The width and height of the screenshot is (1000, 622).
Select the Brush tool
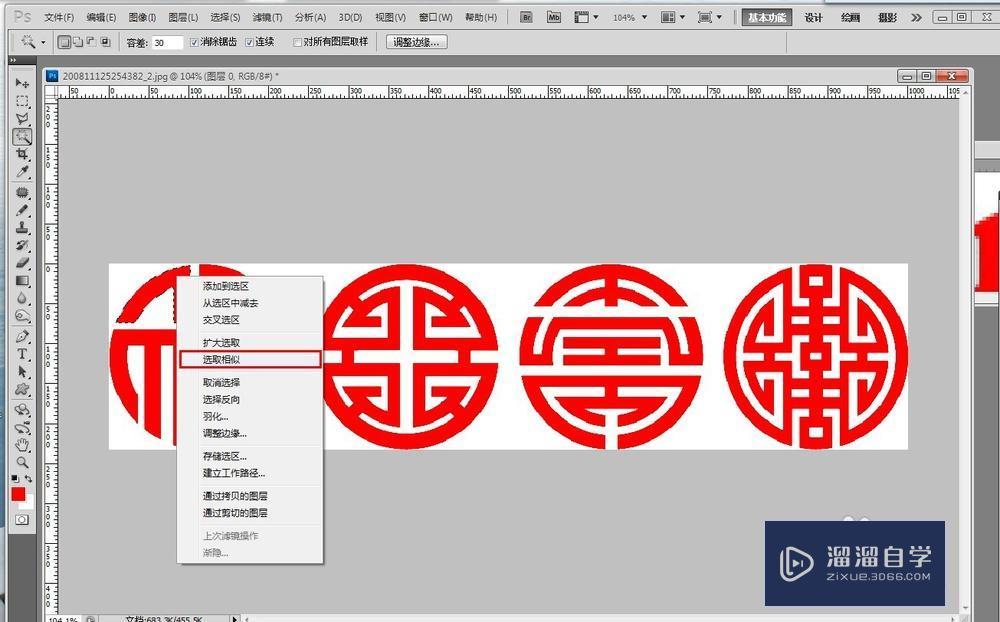(22, 210)
